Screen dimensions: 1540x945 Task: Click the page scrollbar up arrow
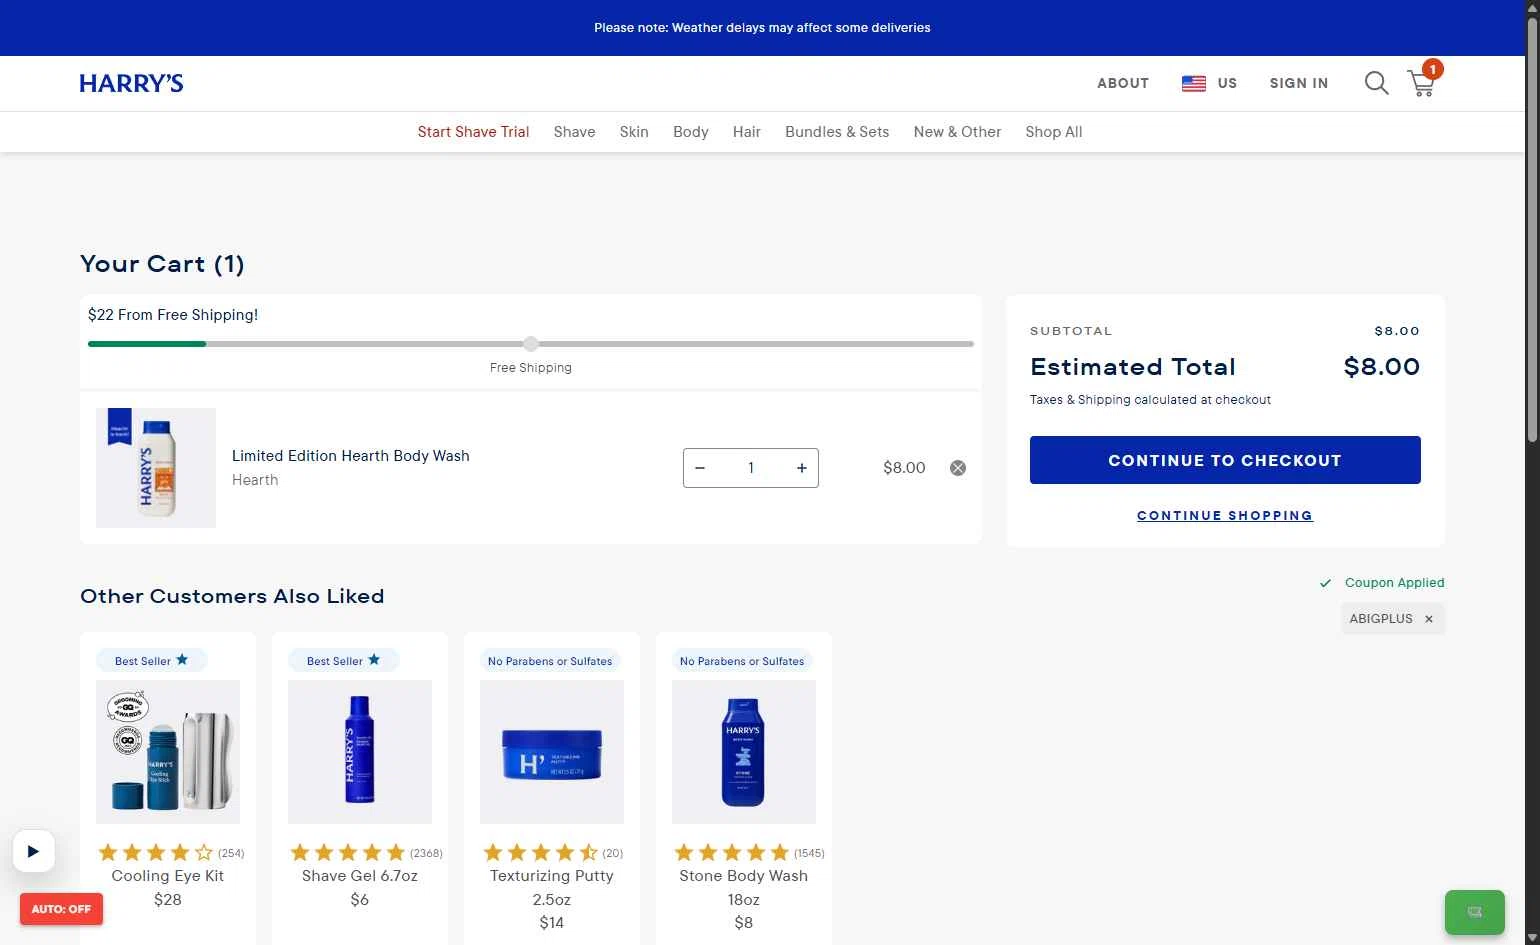[1532, 7]
